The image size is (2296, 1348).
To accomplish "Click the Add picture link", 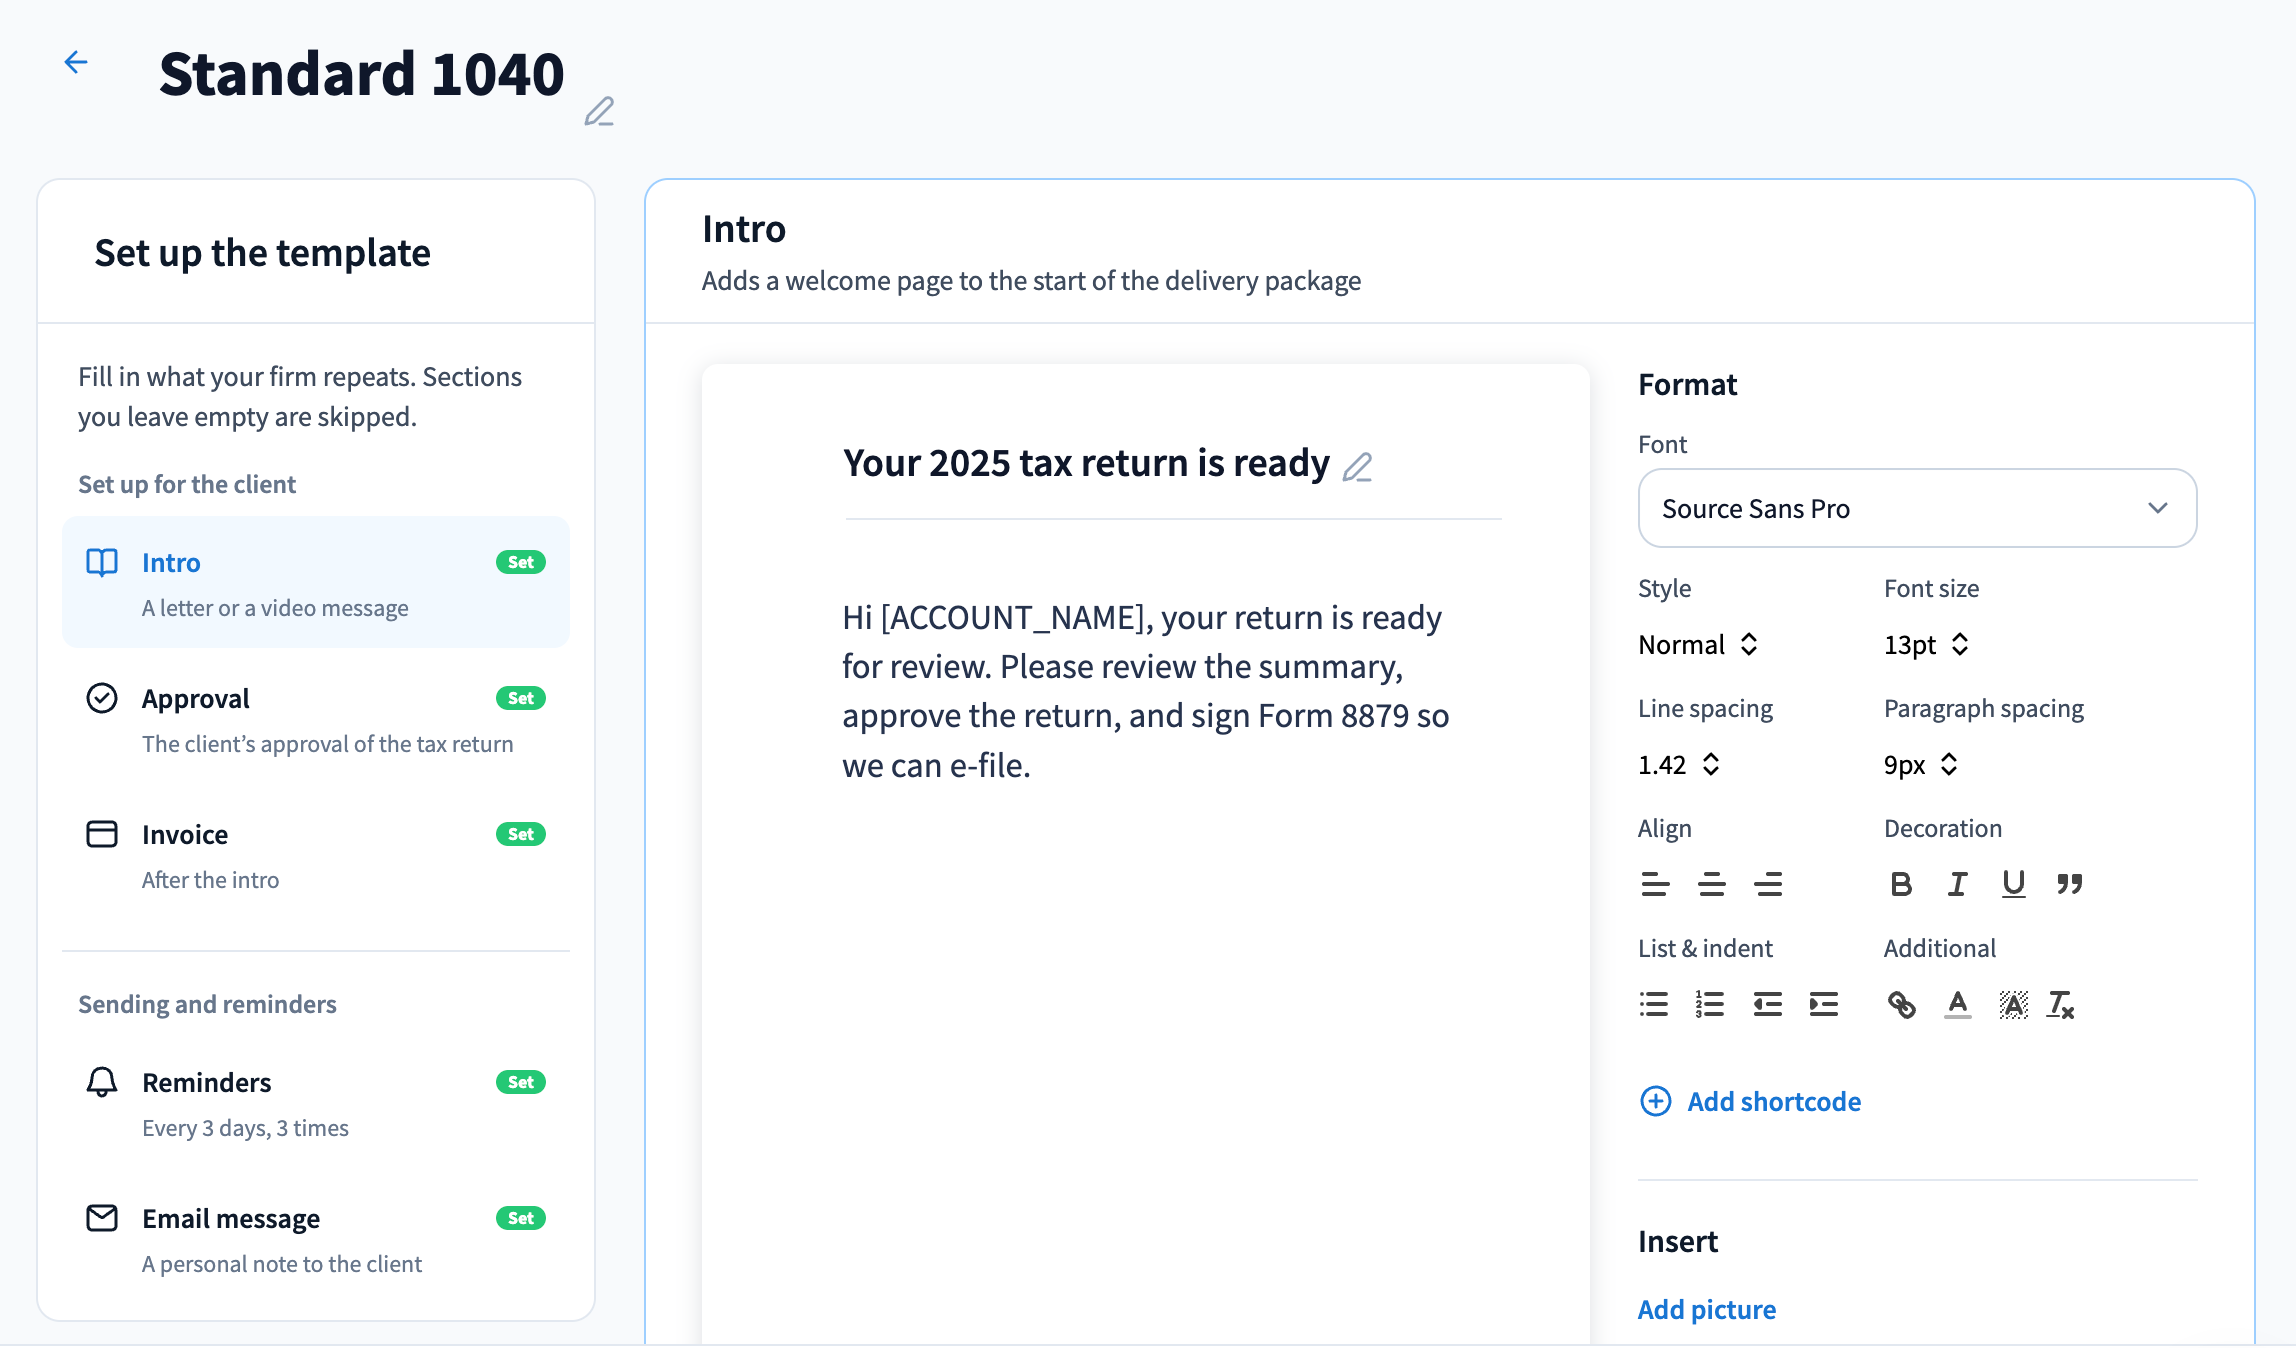I will (1707, 1309).
